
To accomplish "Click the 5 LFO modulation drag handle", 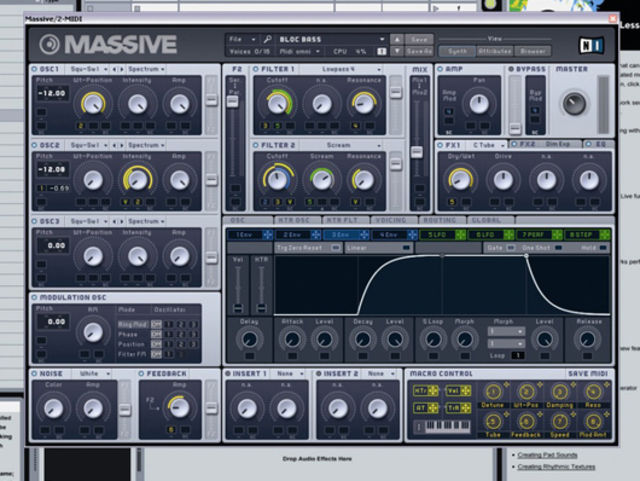I will 460,235.
